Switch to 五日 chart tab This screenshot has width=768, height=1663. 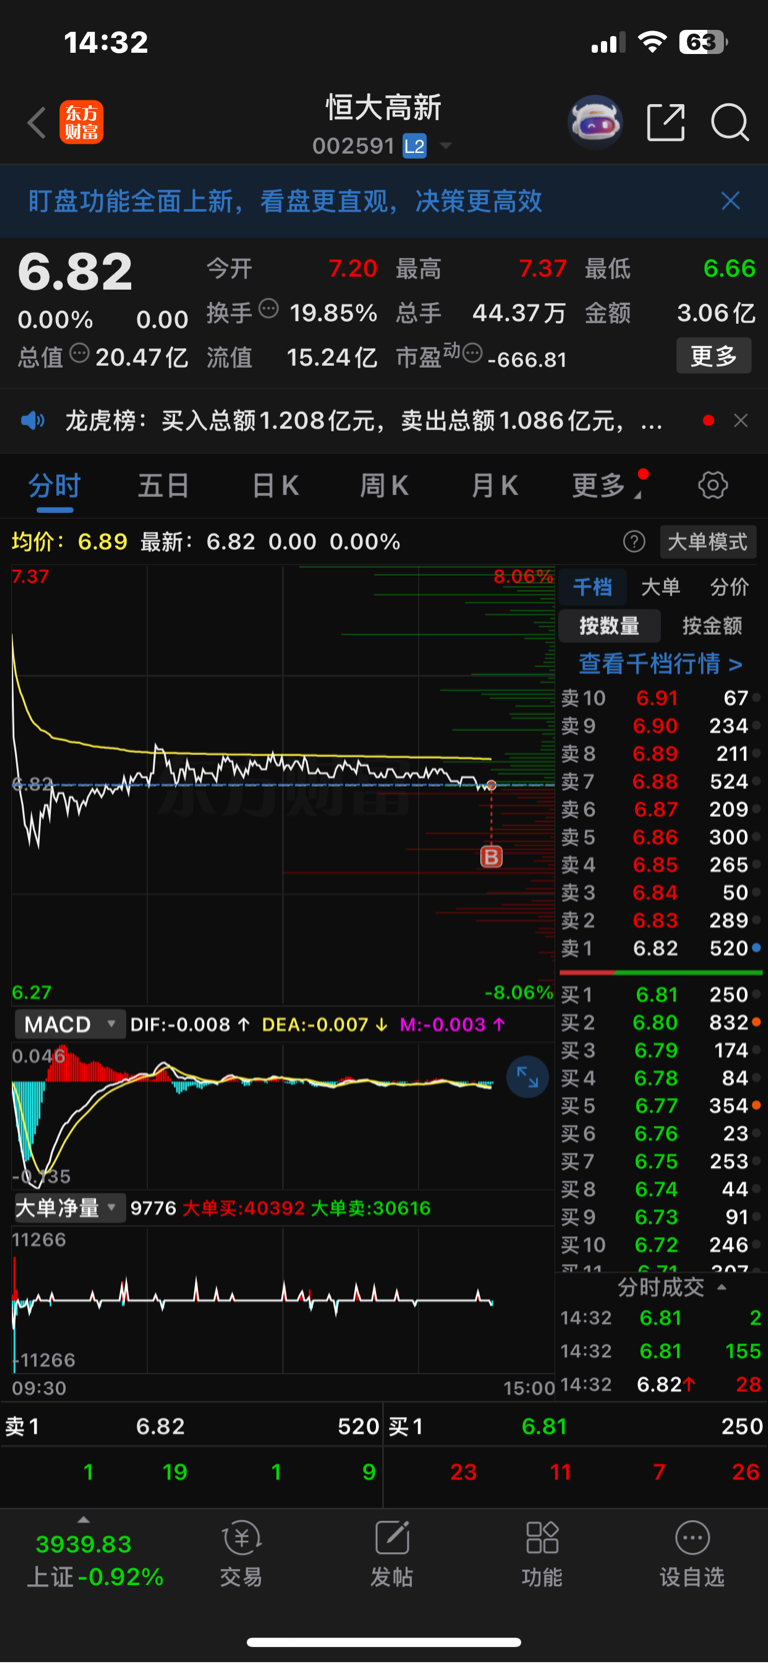pyautogui.click(x=164, y=486)
